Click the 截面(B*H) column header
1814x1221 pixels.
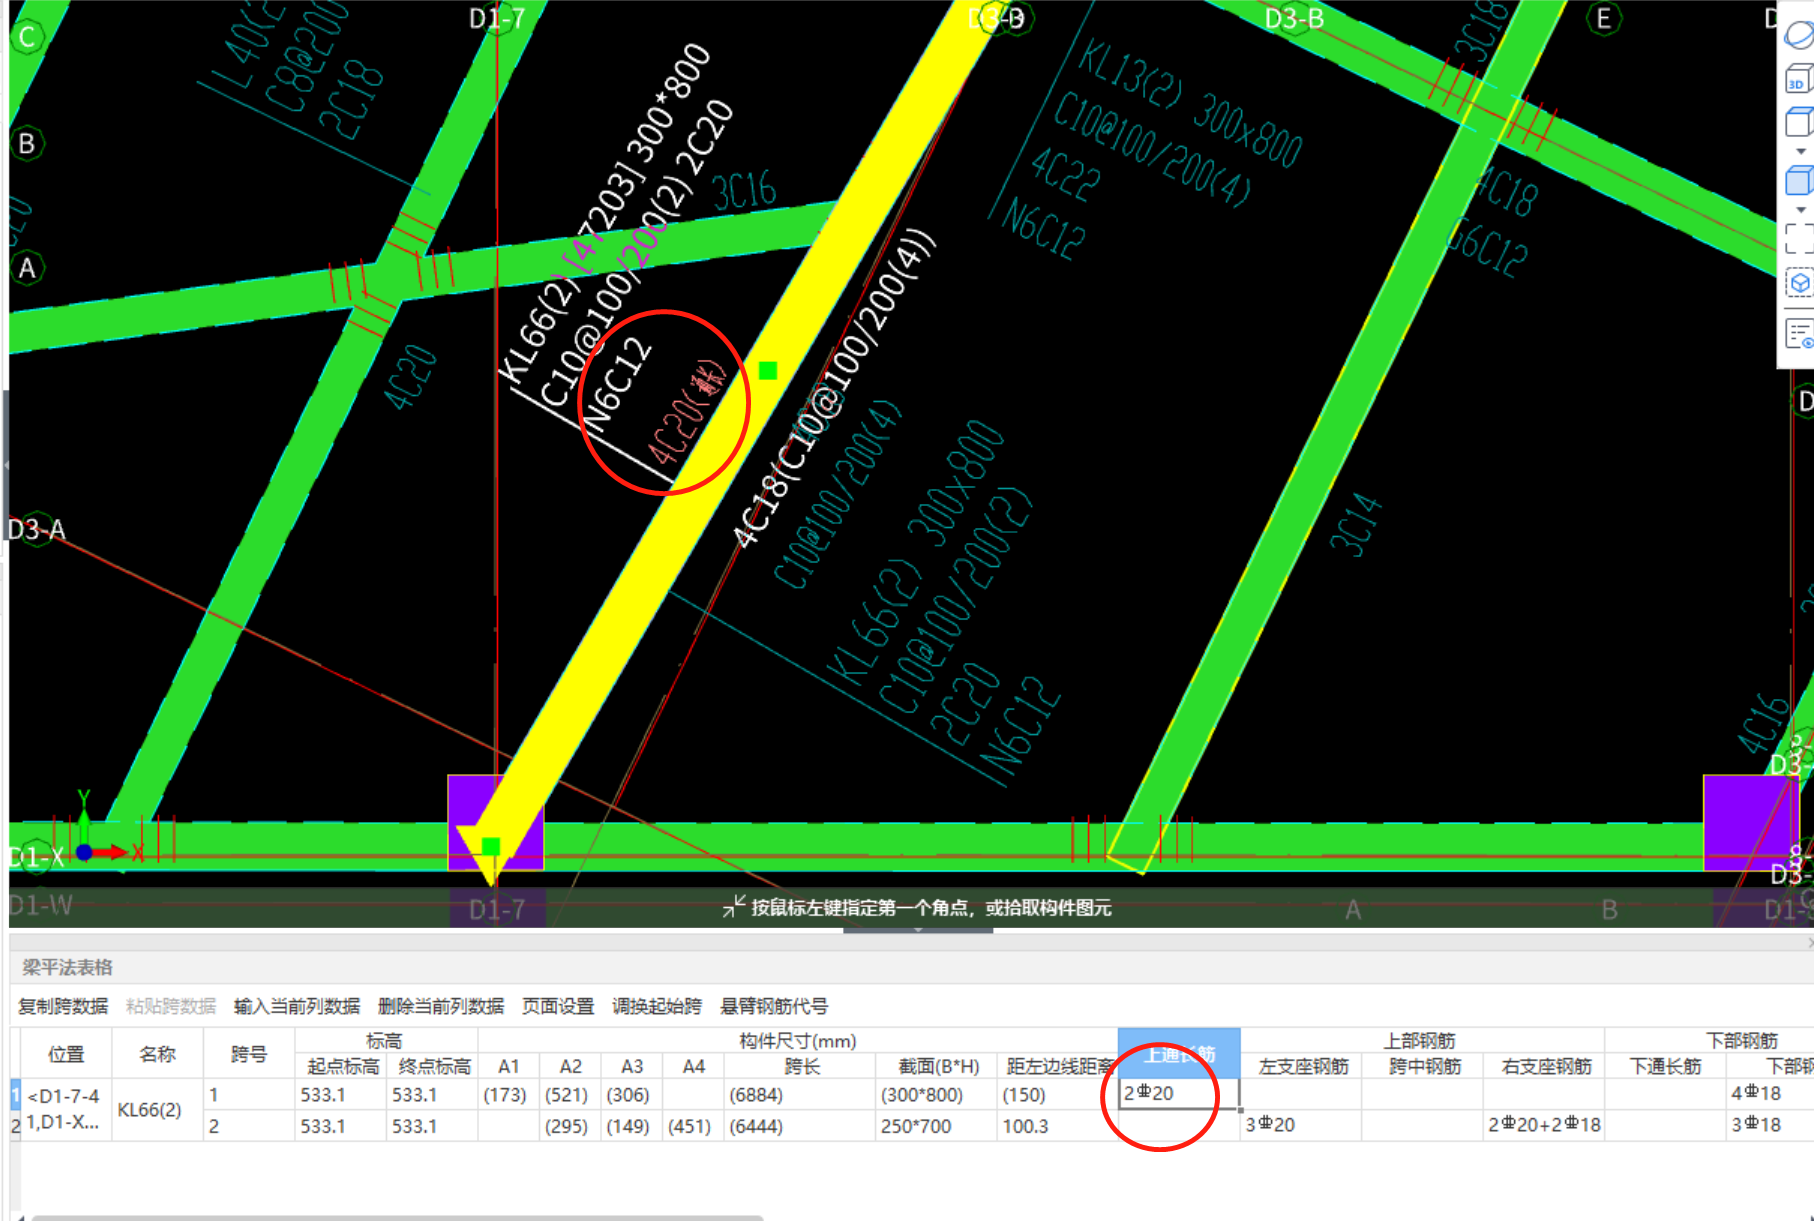click(937, 1067)
